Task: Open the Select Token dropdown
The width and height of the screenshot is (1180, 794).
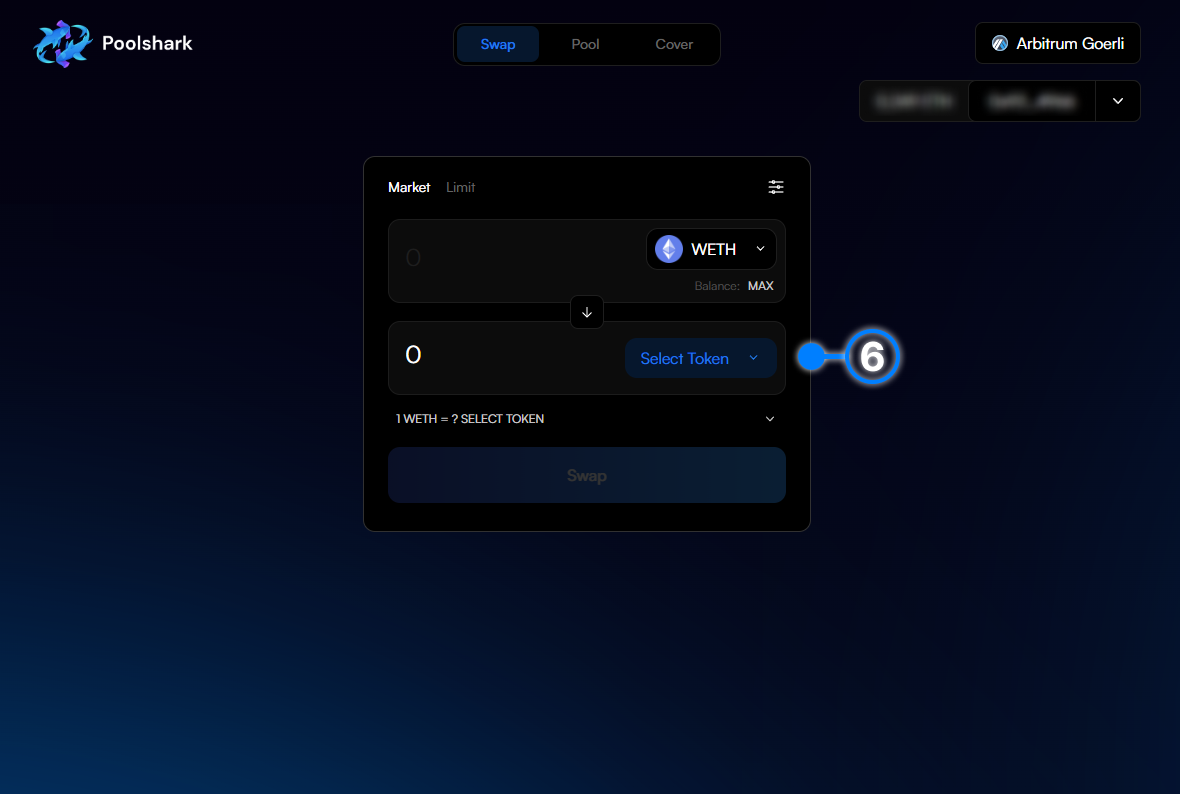Action: click(700, 358)
